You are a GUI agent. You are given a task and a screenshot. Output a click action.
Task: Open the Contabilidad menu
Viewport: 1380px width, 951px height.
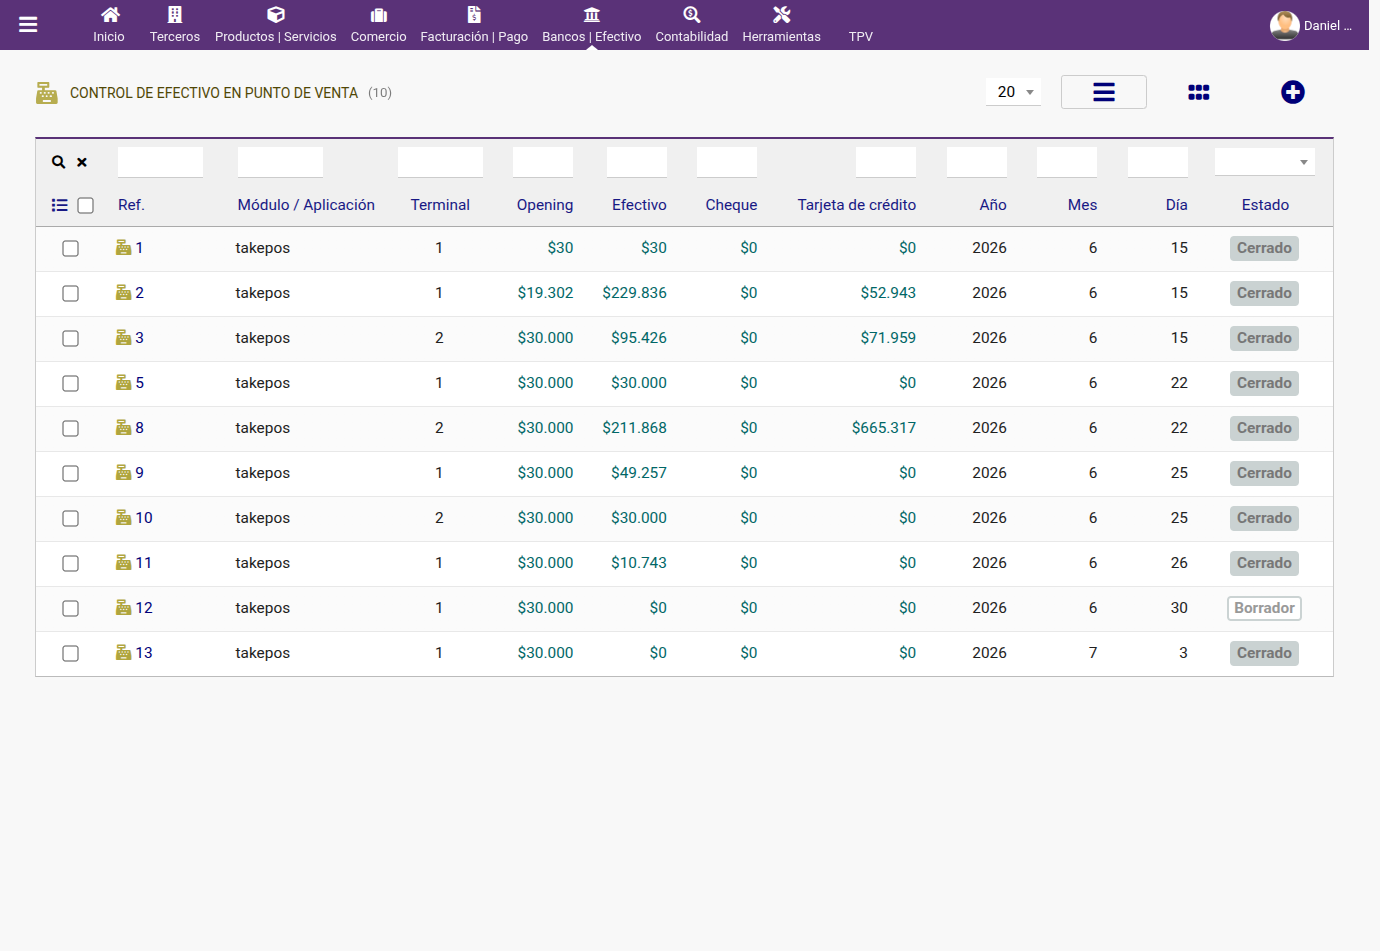click(x=692, y=25)
